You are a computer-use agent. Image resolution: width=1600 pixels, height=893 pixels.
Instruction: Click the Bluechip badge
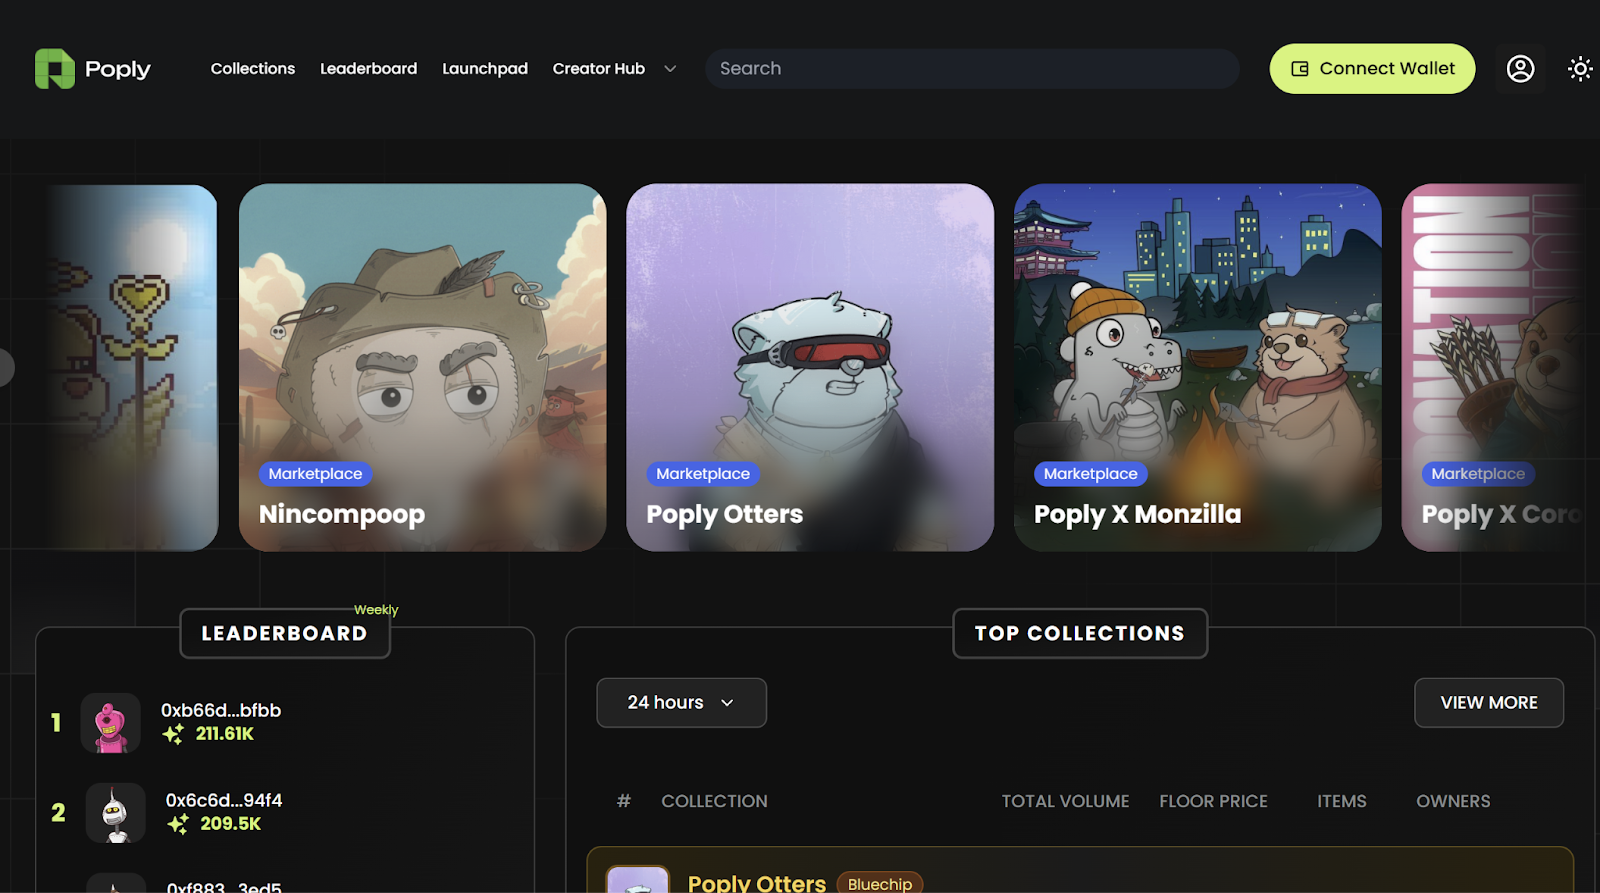click(880, 884)
